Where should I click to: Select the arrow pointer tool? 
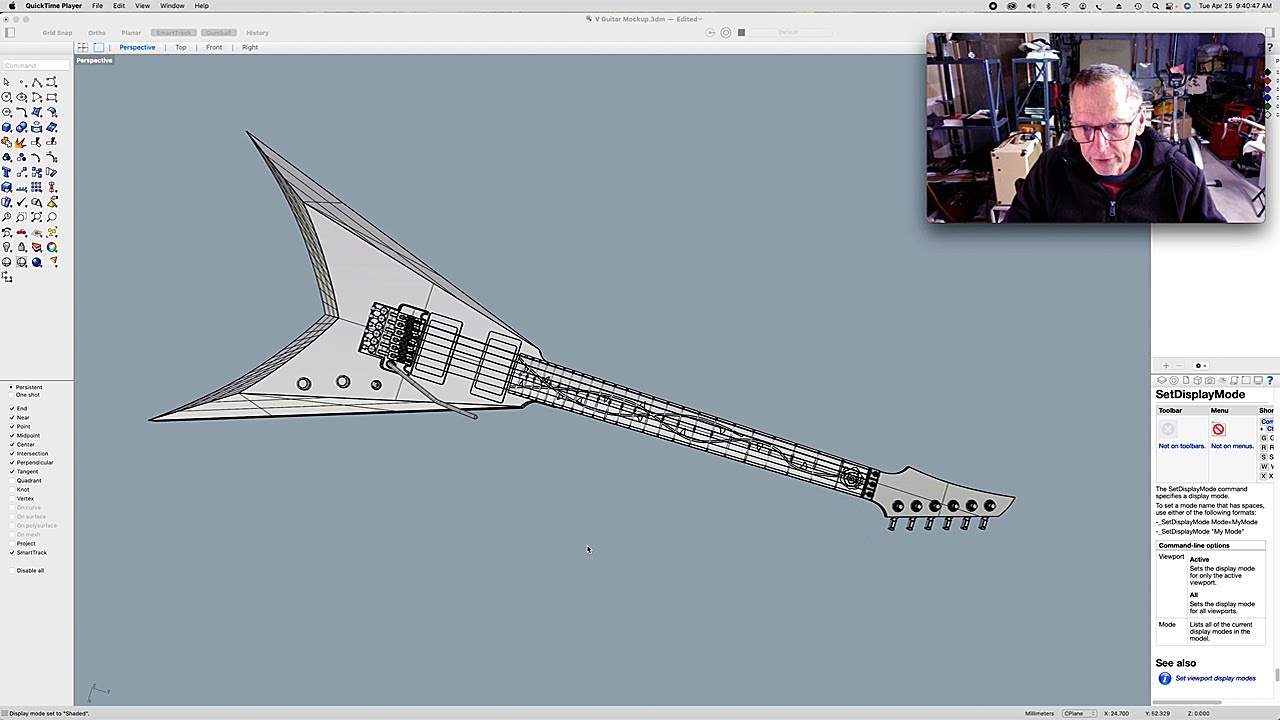6,82
